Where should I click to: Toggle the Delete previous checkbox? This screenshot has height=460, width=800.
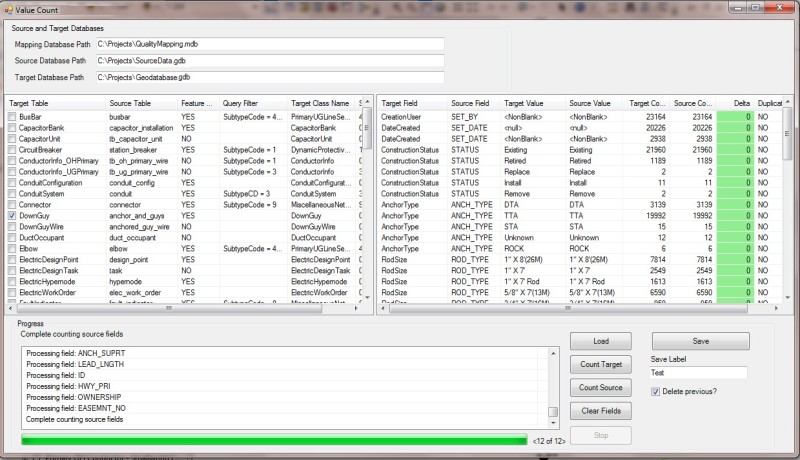point(655,391)
